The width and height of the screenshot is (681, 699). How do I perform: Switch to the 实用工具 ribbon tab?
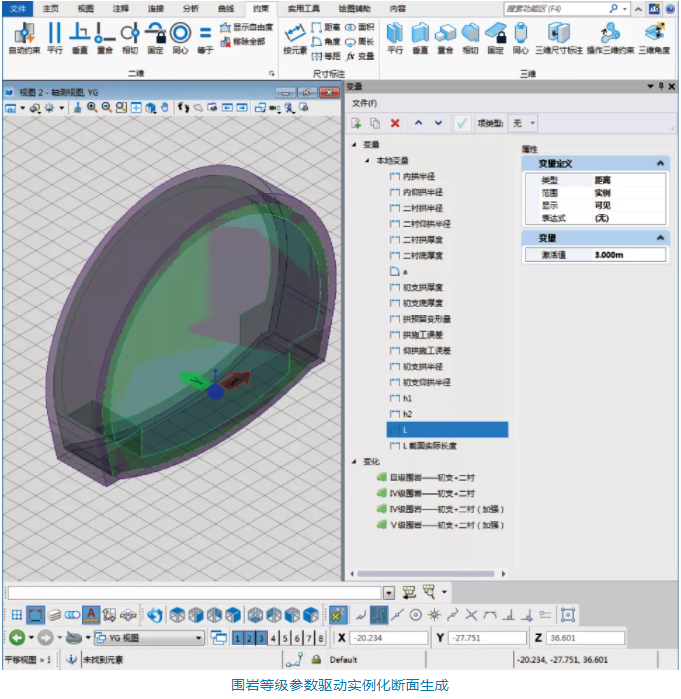click(x=304, y=8)
